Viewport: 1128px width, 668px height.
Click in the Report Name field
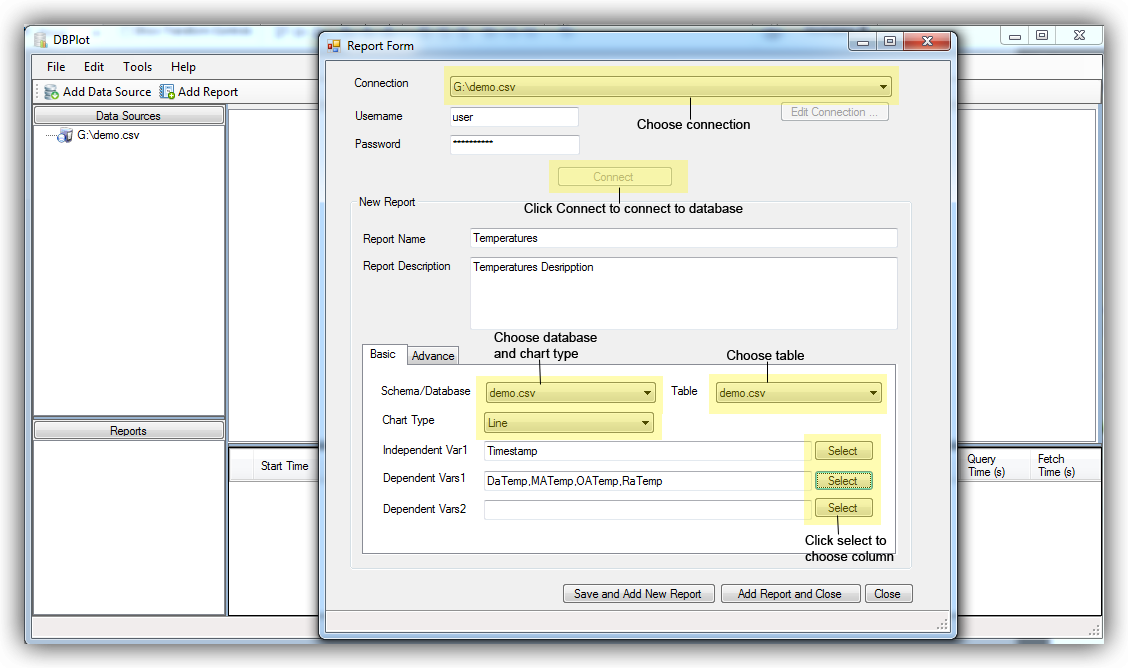pyautogui.click(x=683, y=239)
